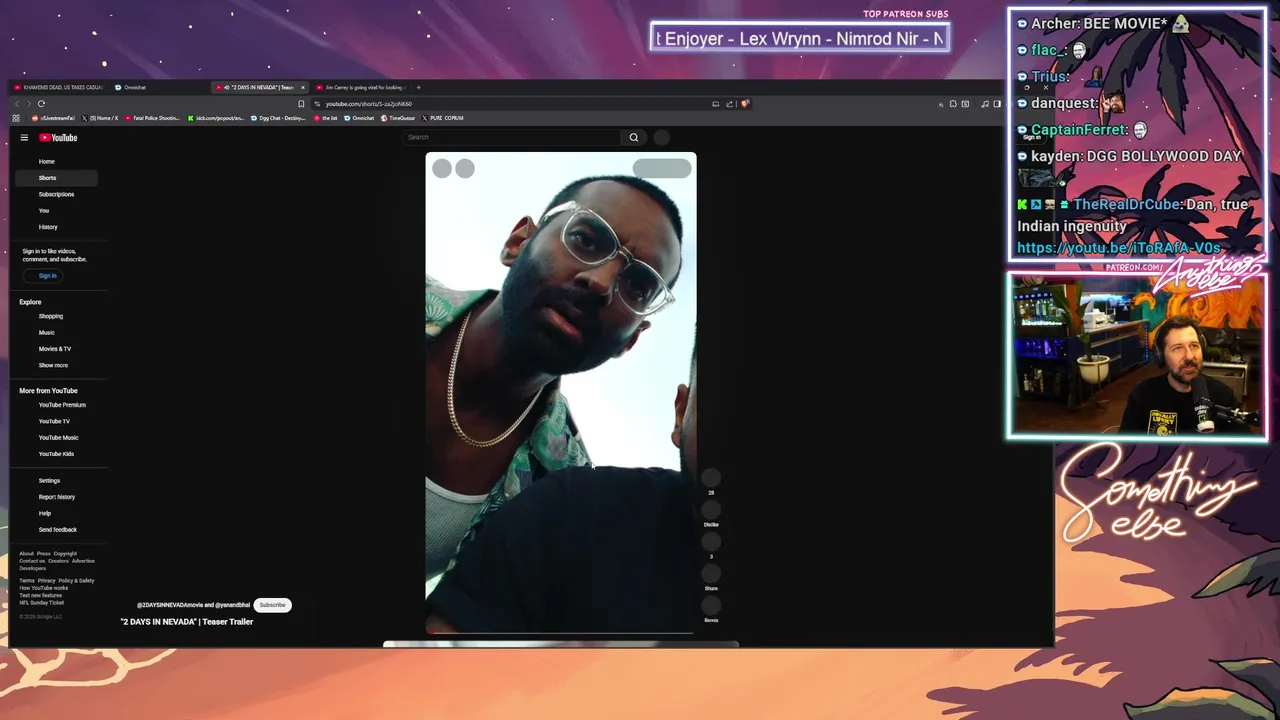Image resolution: width=1280 pixels, height=720 pixels.
Task: Open the bookmarks bar apps grid icon
Action: point(16,118)
